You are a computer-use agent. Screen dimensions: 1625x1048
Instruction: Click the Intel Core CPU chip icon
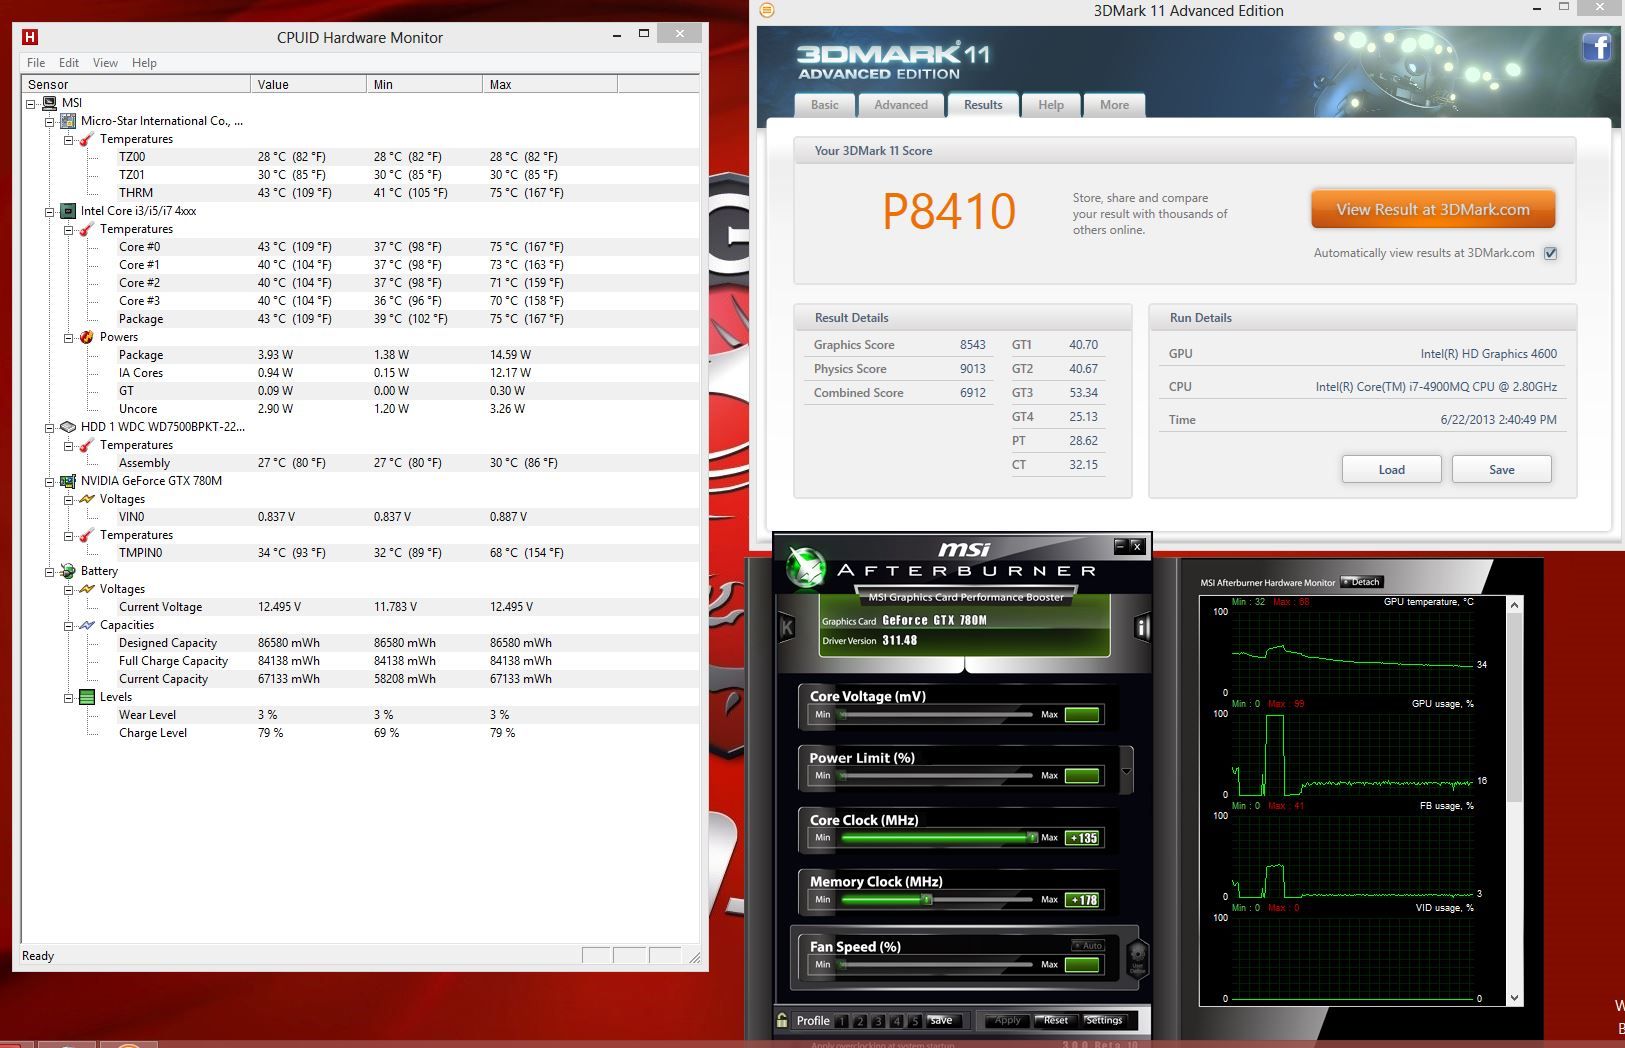(x=68, y=211)
